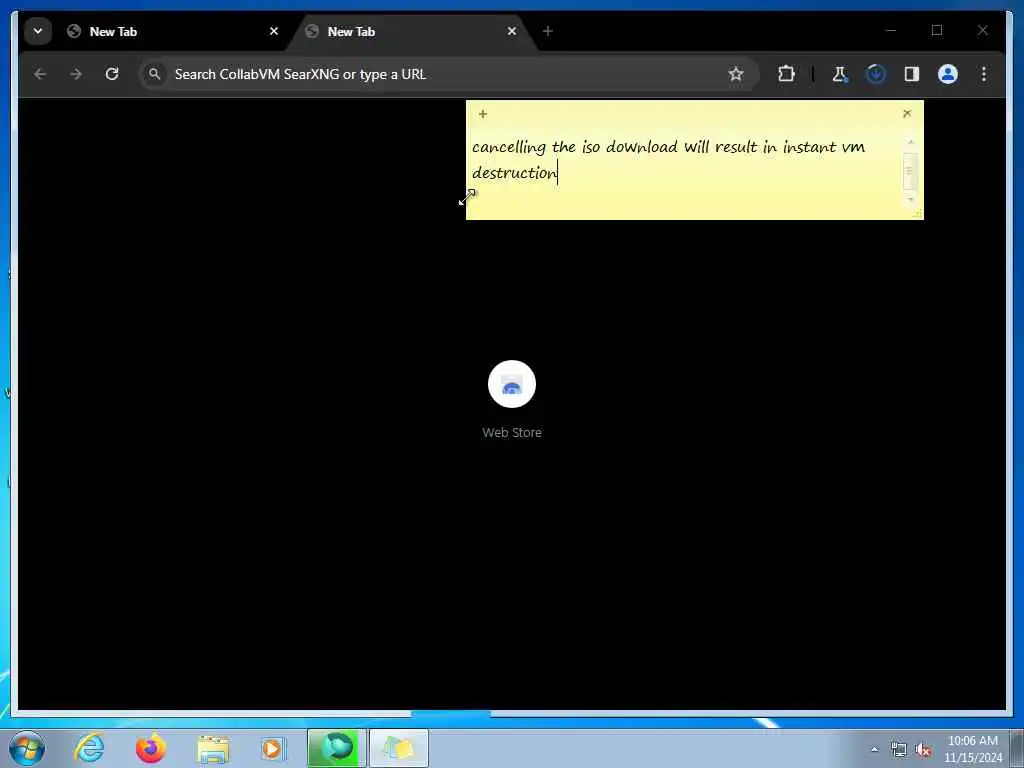The image size is (1024, 768).
Task: Open a new tab with plus button
Action: pyautogui.click(x=548, y=31)
